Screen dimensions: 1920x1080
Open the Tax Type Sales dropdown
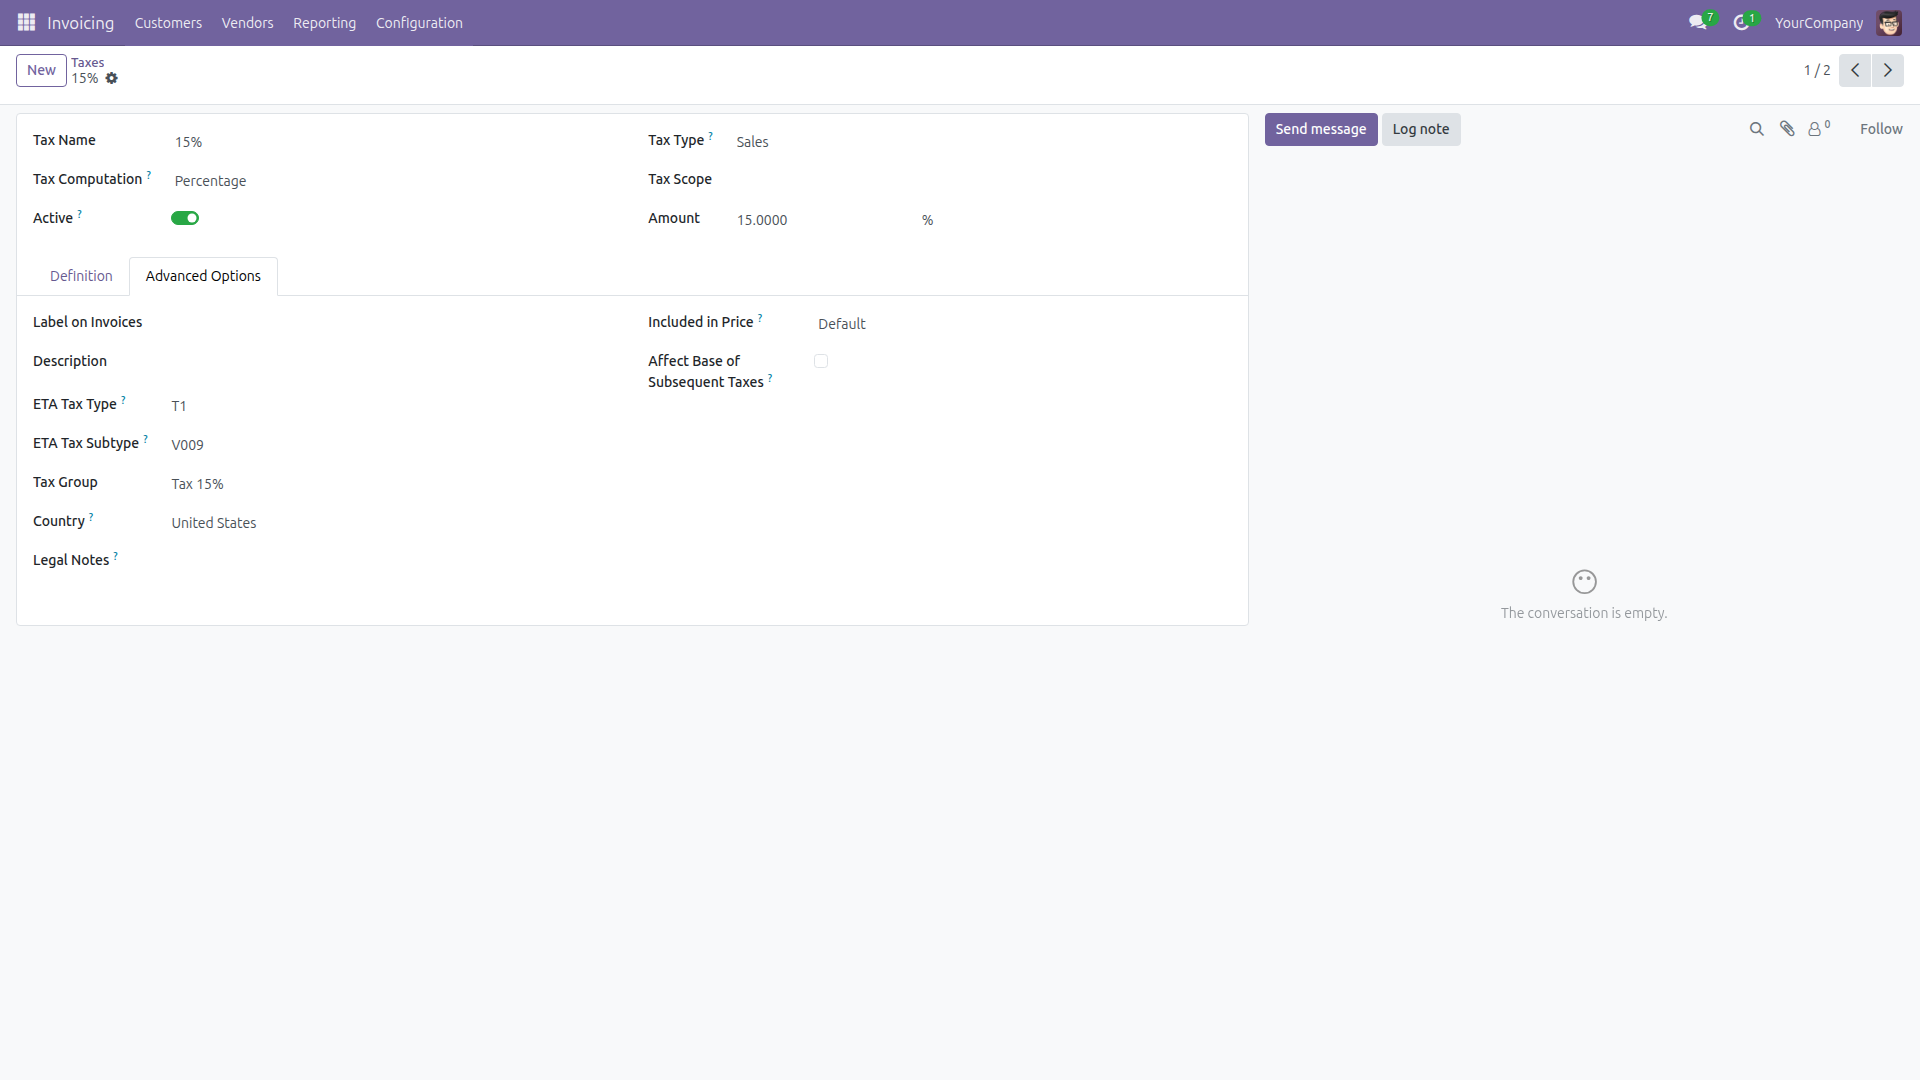click(983, 142)
